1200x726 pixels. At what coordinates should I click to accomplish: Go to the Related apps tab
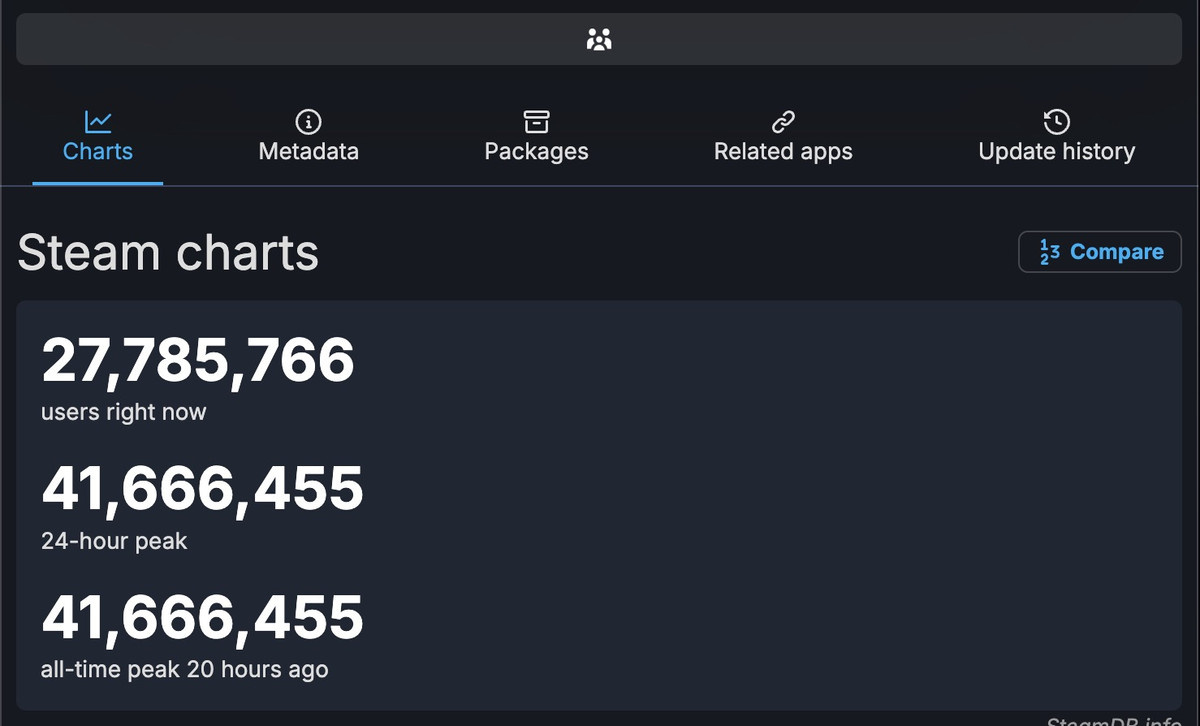783,152
